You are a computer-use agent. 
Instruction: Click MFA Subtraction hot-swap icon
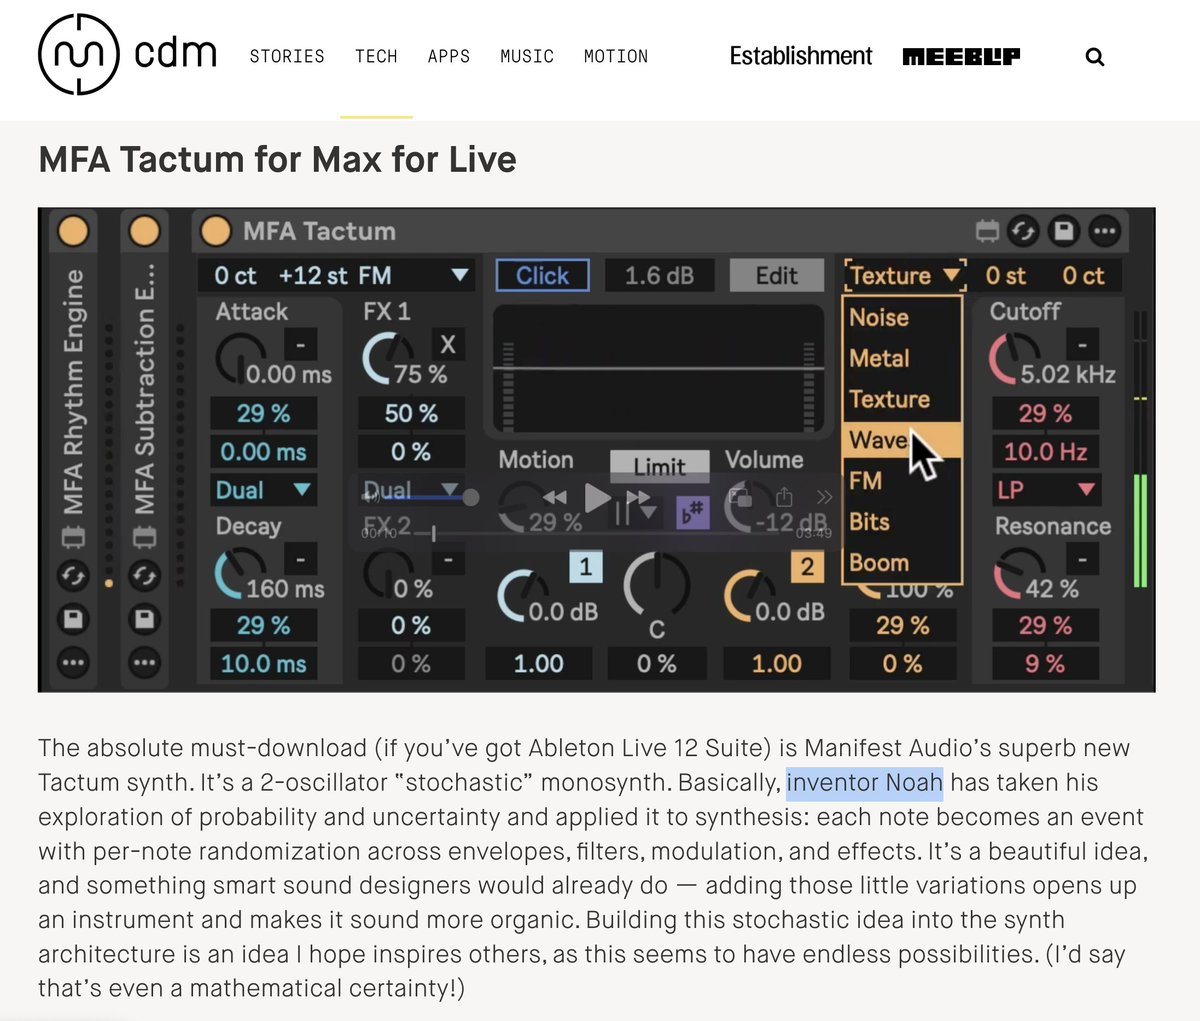[x=145, y=576]
